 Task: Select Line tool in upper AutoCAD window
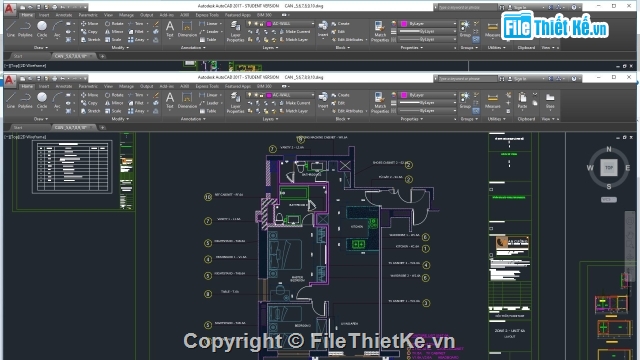point(11,29)
